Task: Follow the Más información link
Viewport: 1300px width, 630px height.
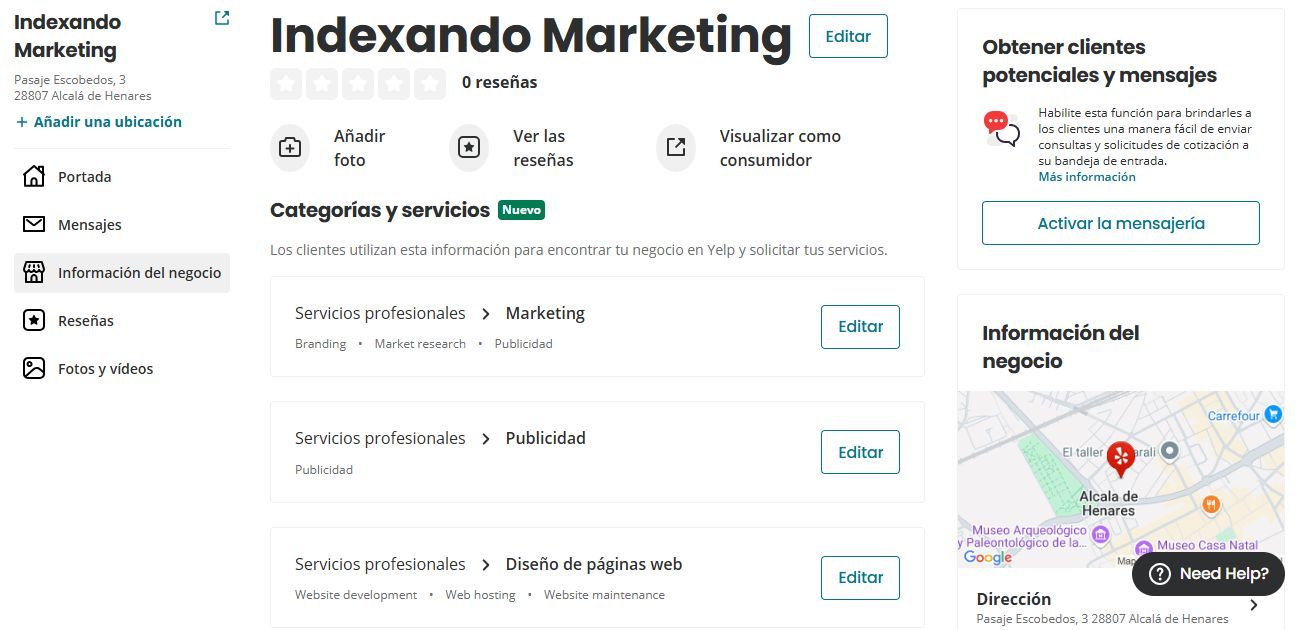Action: [x=1087, y=177]
